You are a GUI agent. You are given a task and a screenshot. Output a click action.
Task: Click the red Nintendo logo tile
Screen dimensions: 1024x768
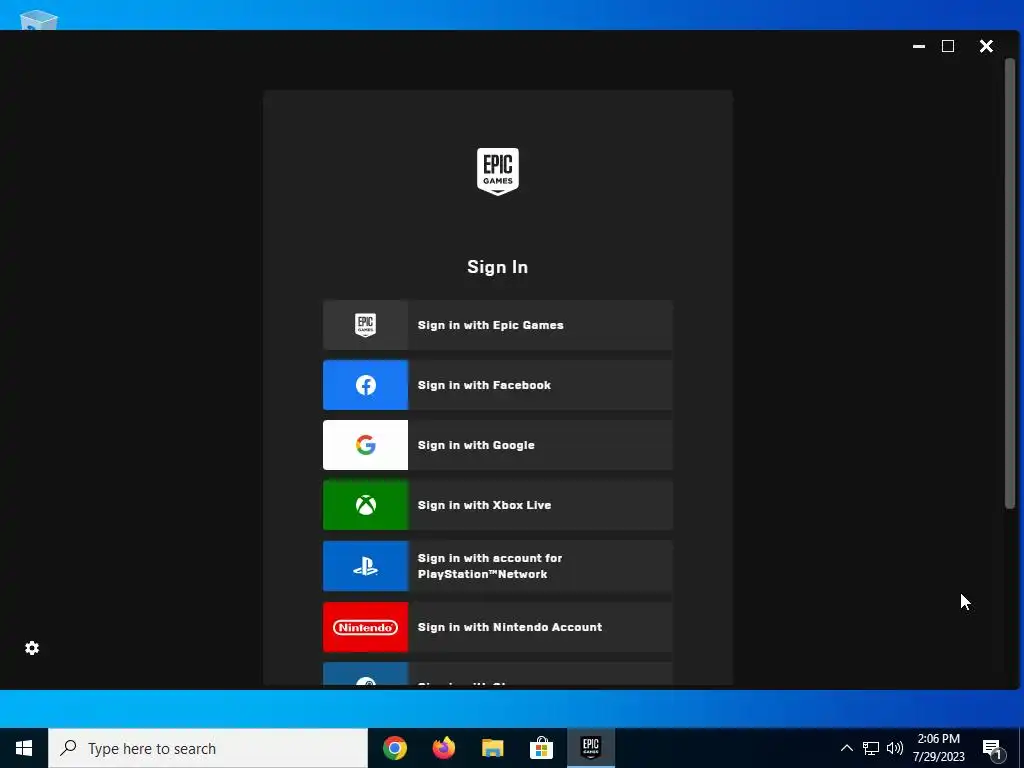[x=365, y=627]
